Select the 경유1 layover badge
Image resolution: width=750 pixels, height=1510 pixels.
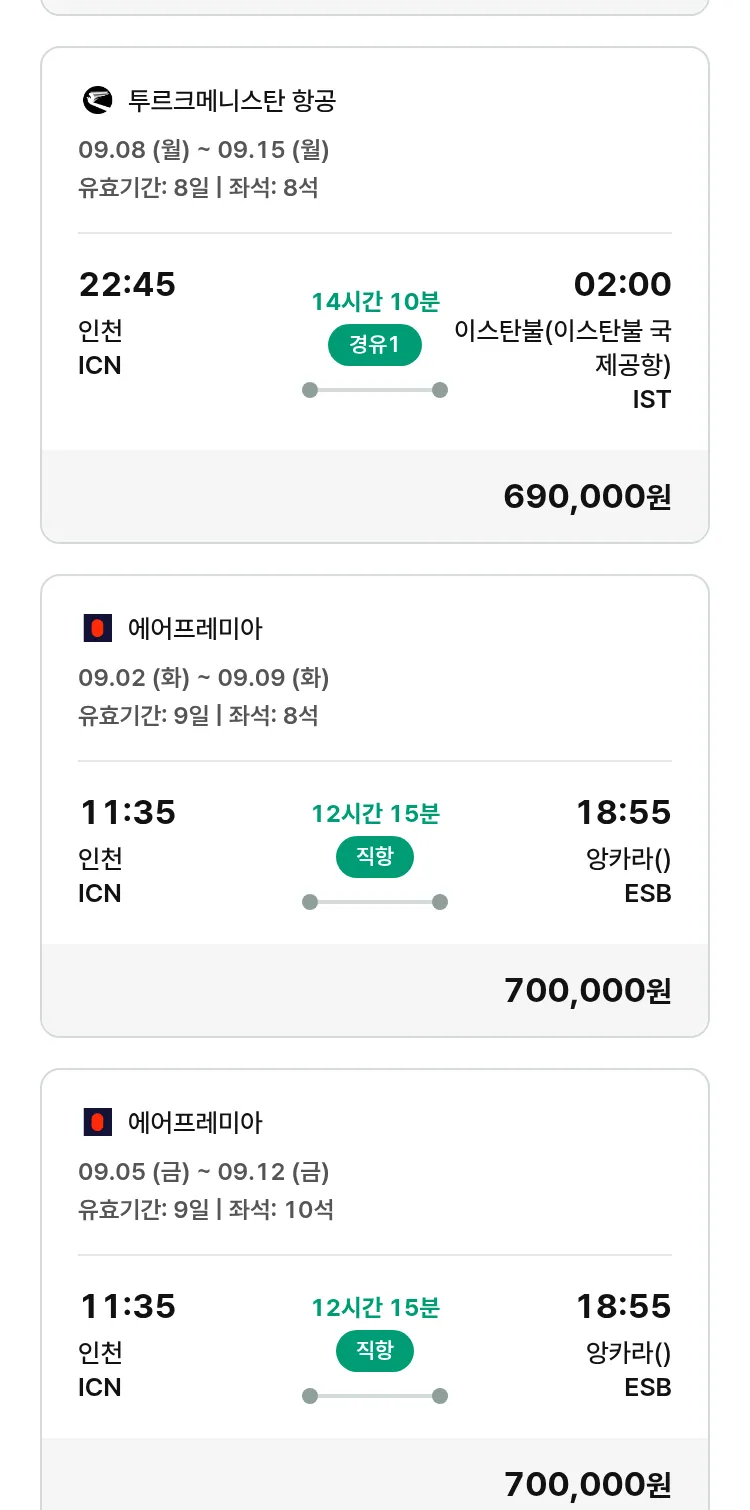pyautogui.click(x=375, y=346)
